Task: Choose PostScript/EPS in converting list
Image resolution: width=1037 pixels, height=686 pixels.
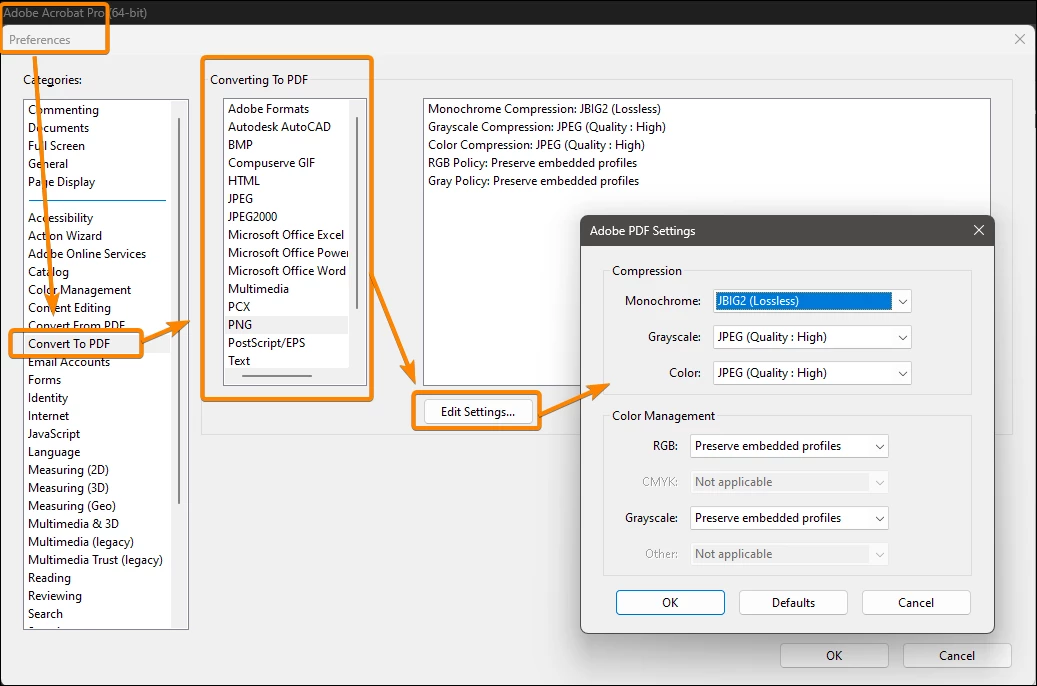Action: (267, 343)
